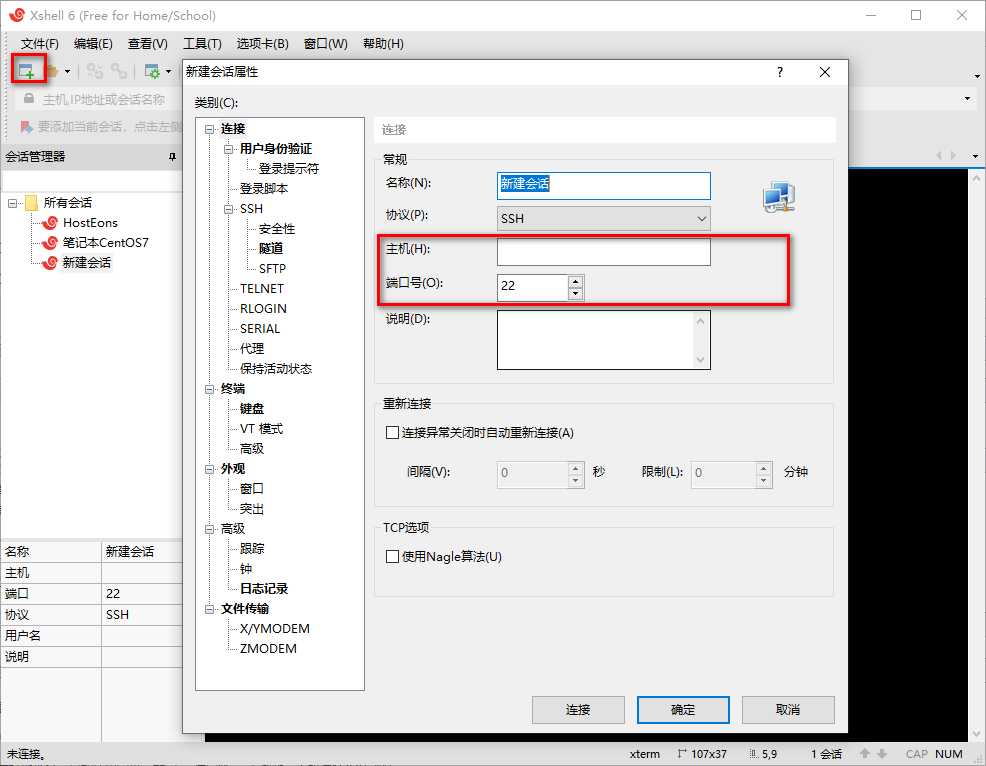Click the 说明 description text area
The width and height of the screenshot is (986, 766).
(604, 340)
